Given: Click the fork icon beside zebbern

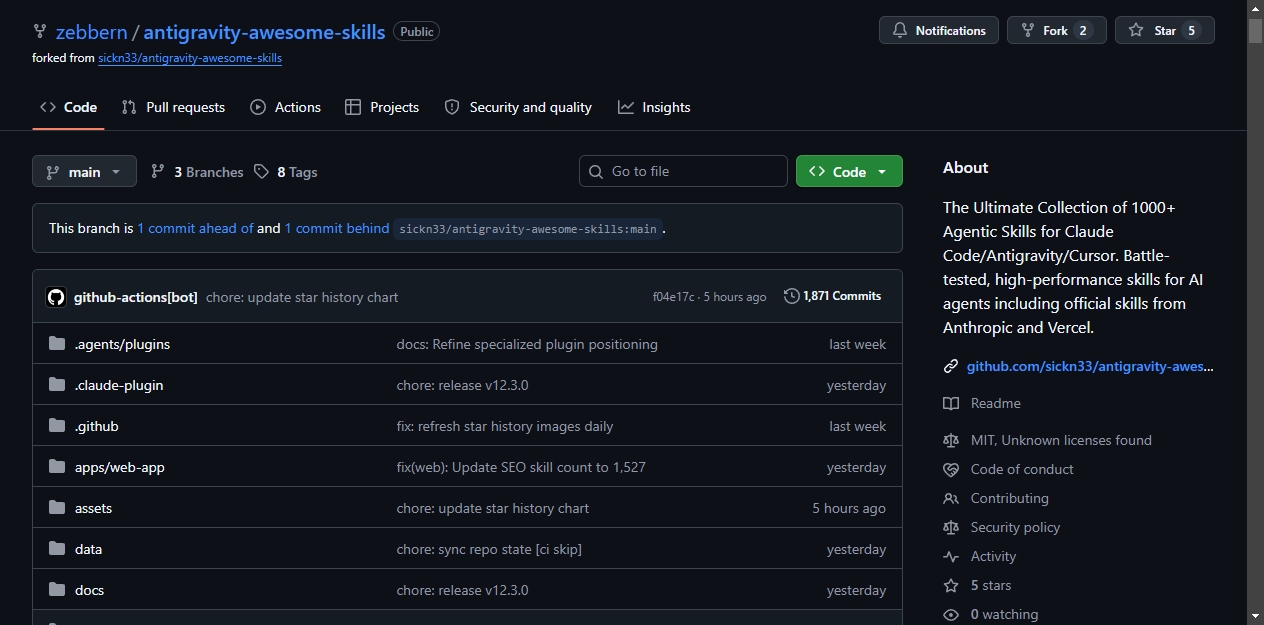Looking at the screenshot, I should pos(40,32).
